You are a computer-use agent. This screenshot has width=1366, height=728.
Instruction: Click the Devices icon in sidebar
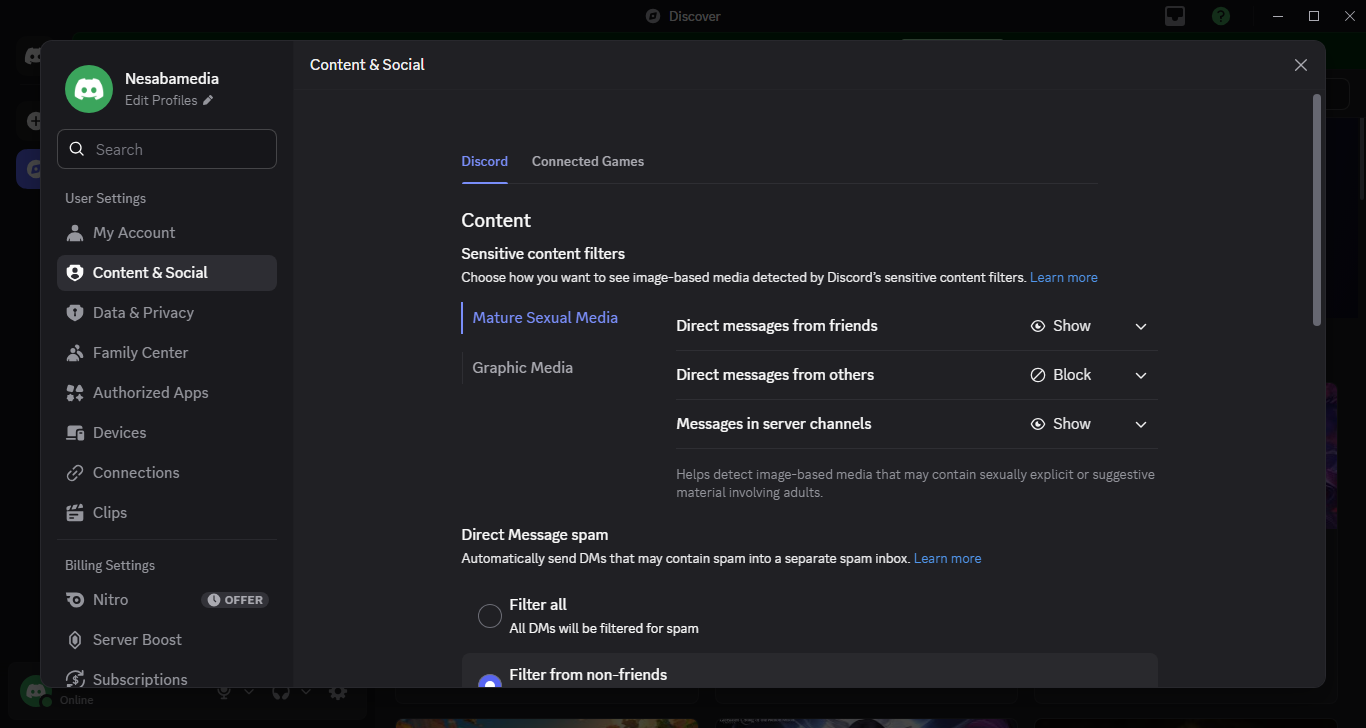(75, 433)
